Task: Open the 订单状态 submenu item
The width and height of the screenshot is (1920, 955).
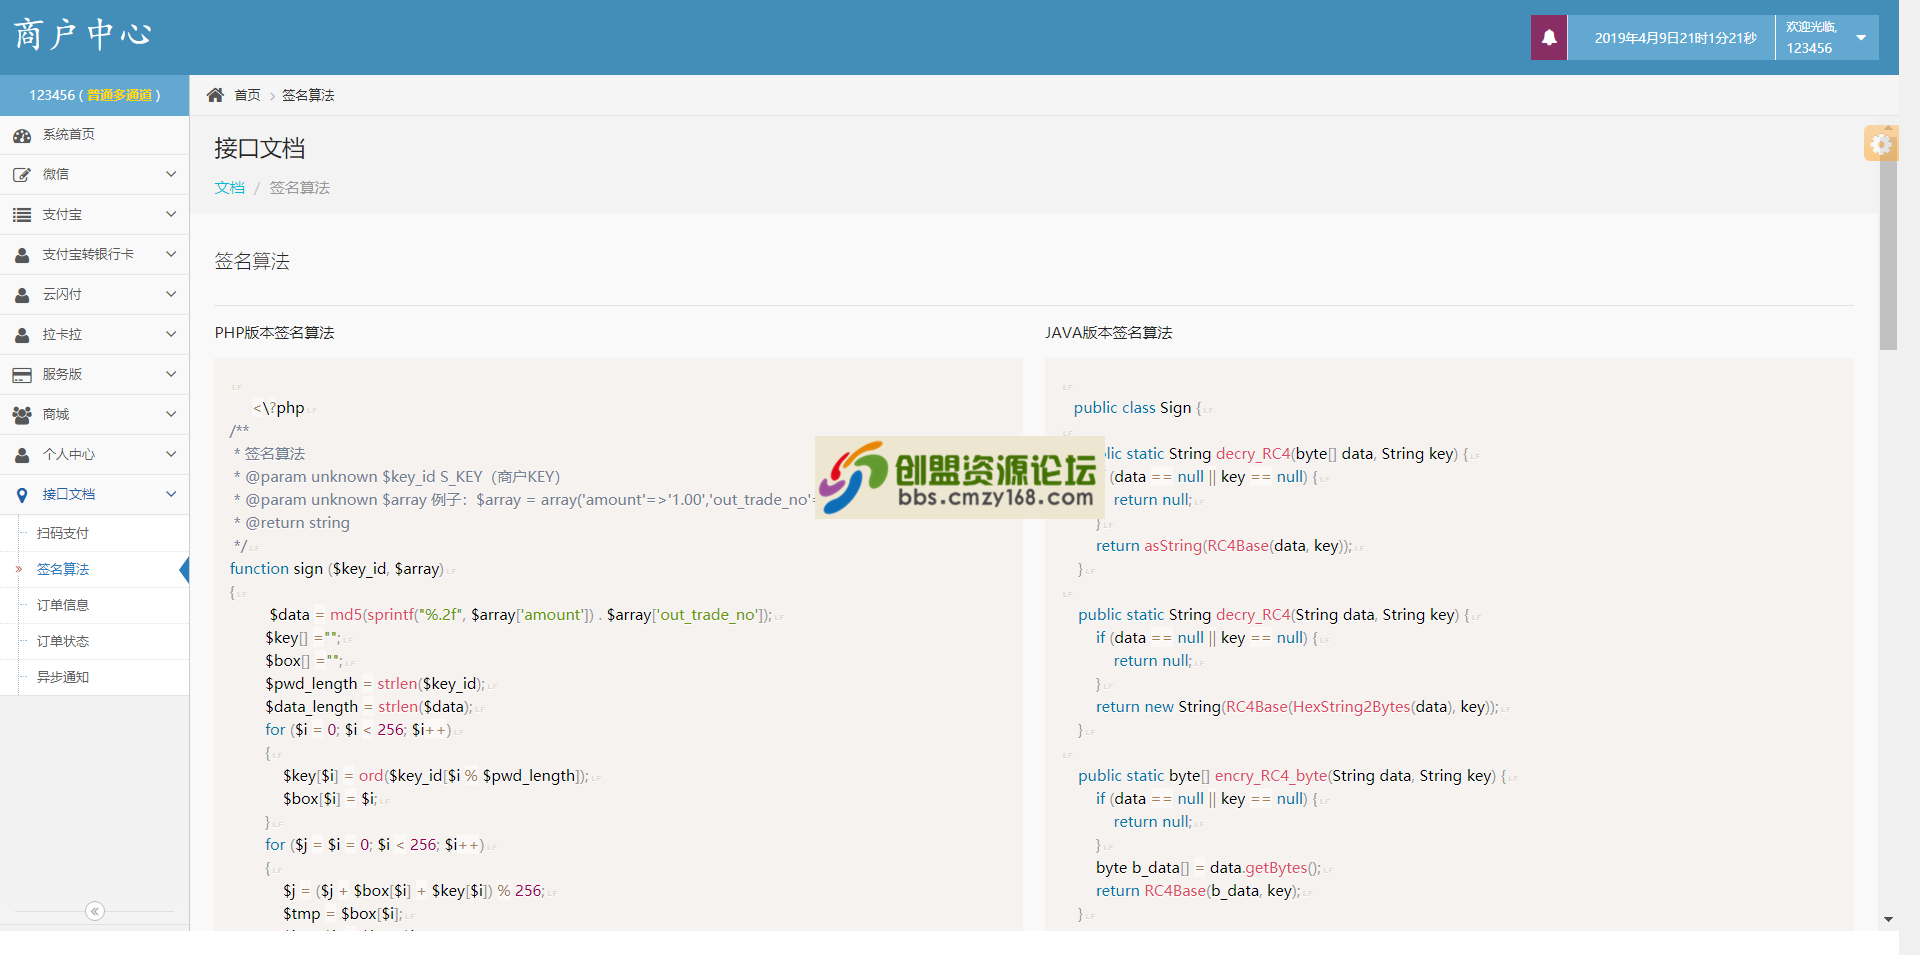Action: pos(94,641)
